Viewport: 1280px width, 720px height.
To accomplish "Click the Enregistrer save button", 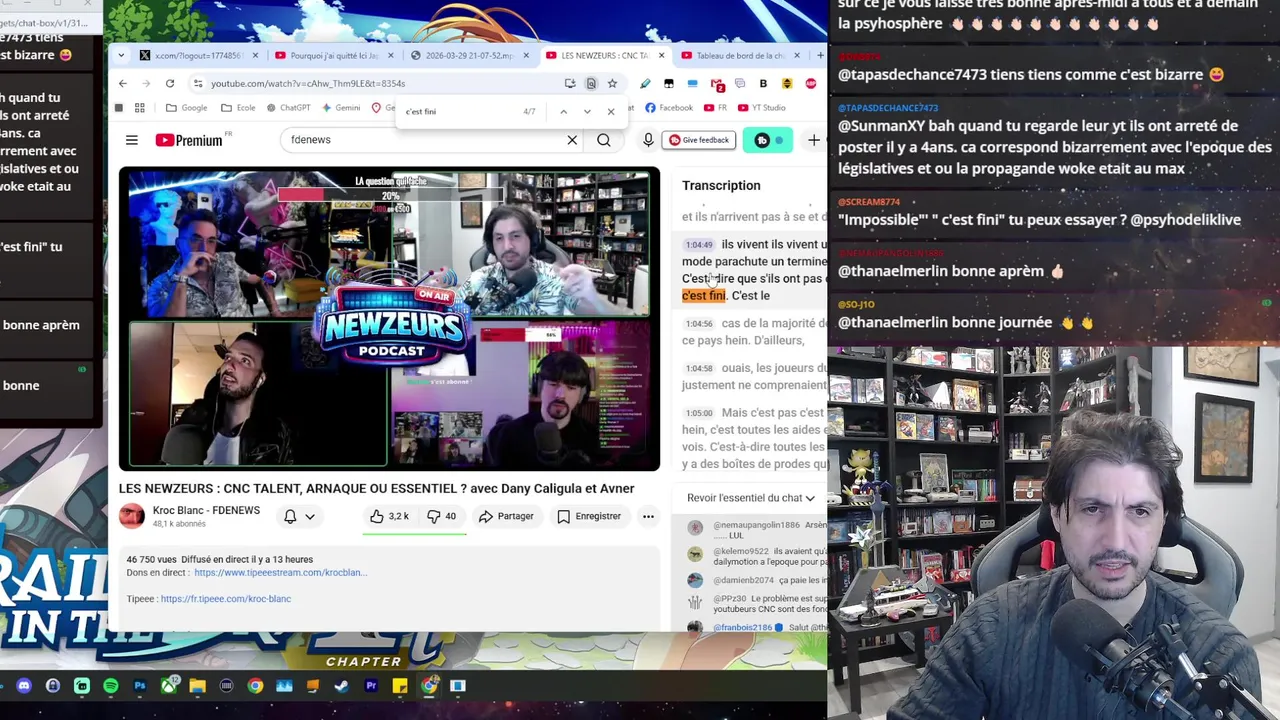I will (589, 517).
